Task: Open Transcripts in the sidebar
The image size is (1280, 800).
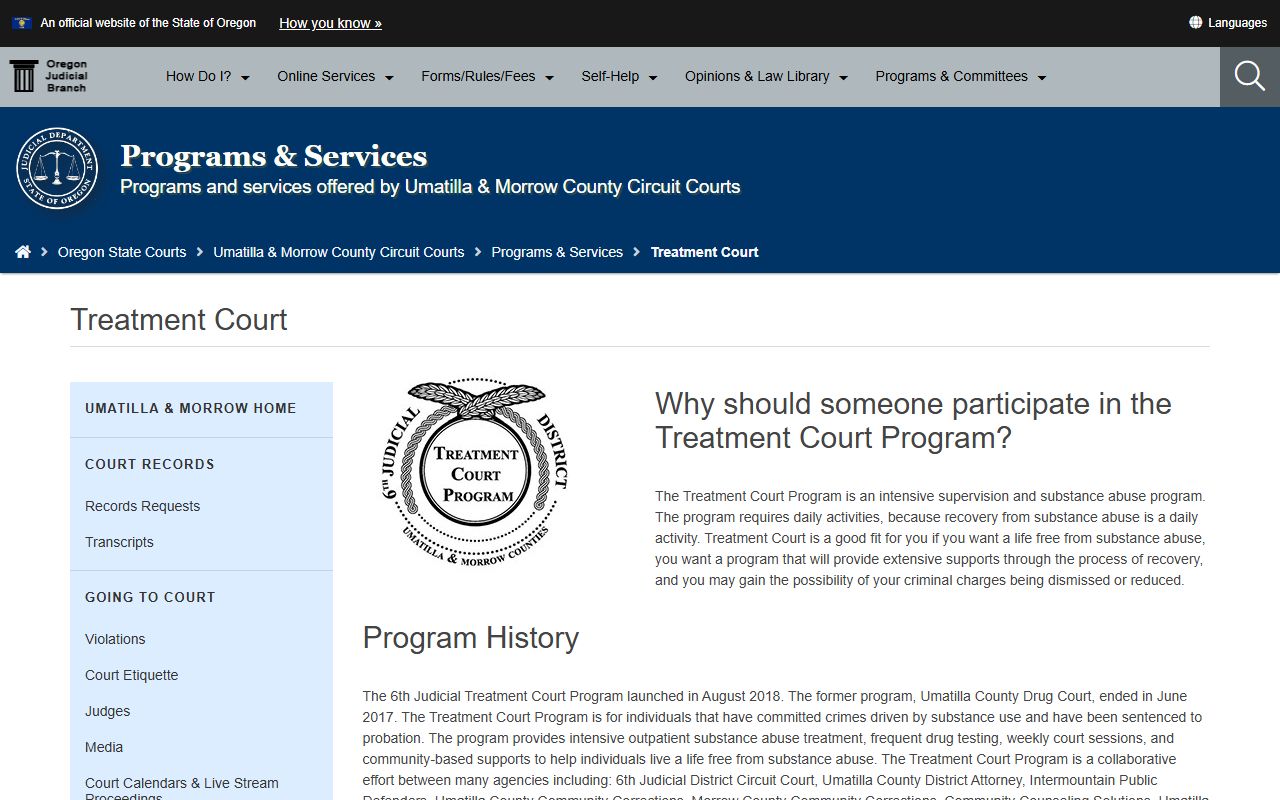Action: point(119,542)
